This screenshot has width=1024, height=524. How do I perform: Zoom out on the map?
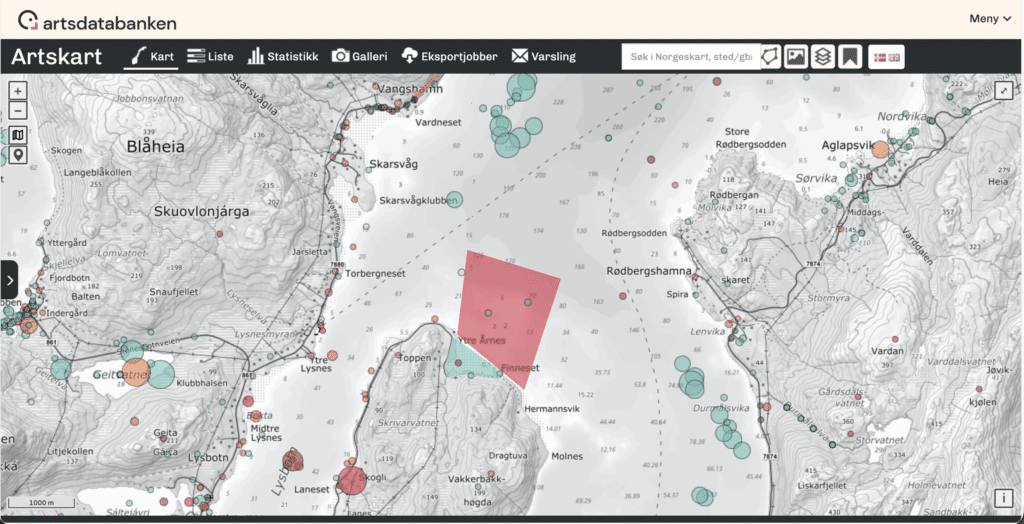click(x=18, y=110)
